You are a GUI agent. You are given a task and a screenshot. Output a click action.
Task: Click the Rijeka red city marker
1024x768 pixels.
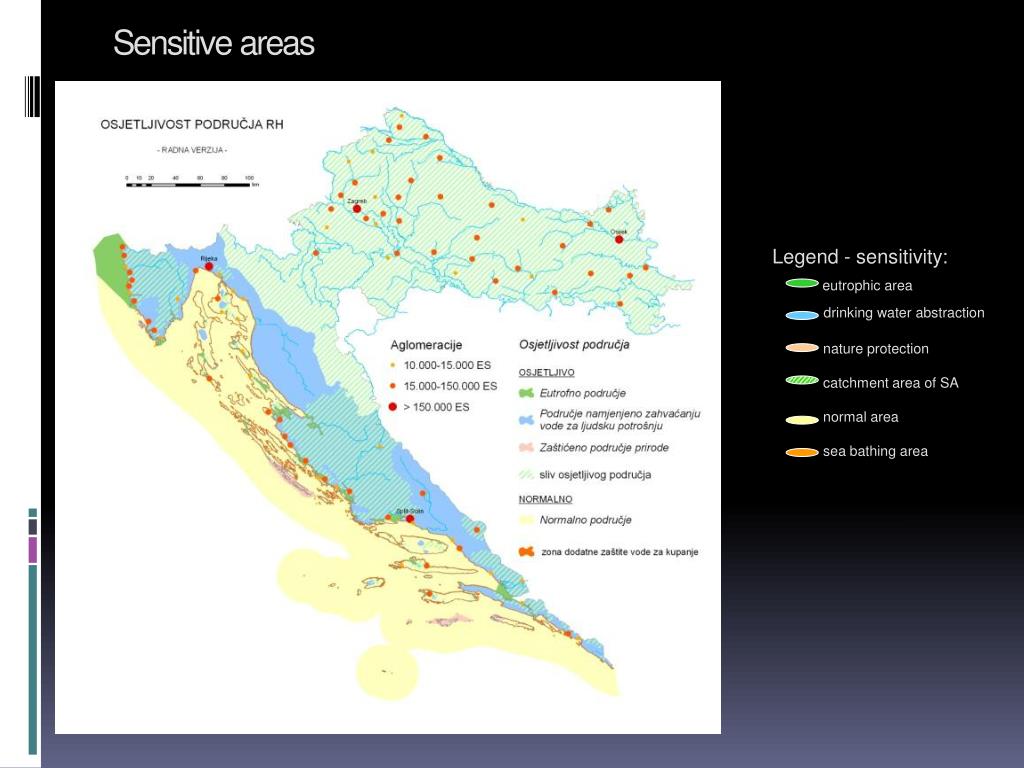click(x=209, y=266)
